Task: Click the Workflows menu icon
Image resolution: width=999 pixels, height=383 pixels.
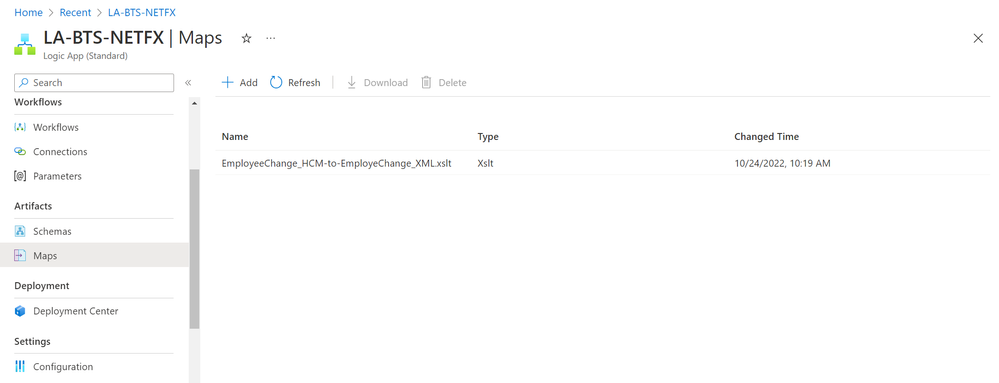Action: click(20, 127)
